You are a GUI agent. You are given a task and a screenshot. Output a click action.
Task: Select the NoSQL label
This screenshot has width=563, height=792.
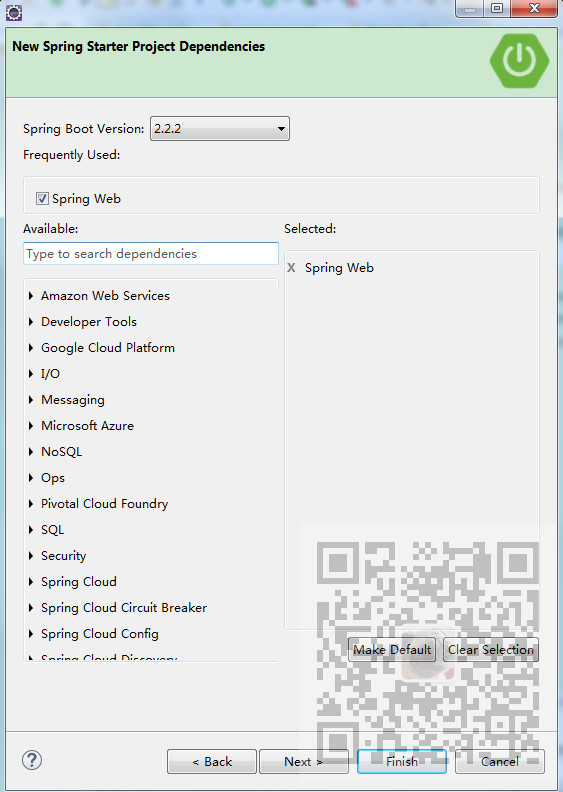[61, 452]
